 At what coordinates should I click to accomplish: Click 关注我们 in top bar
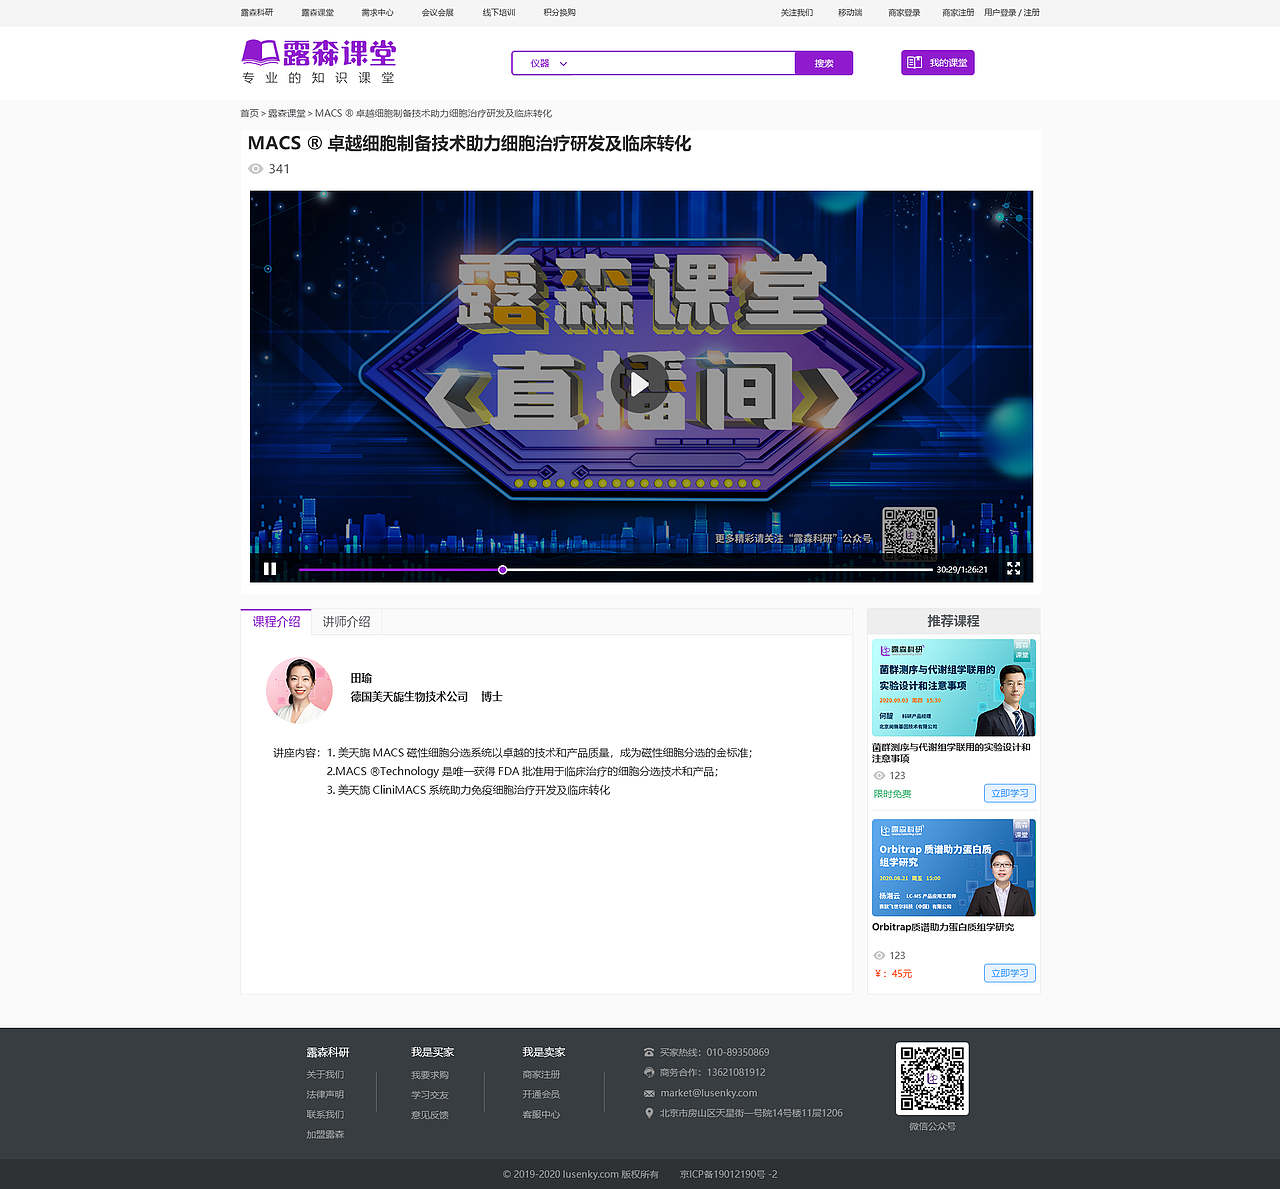797,13
